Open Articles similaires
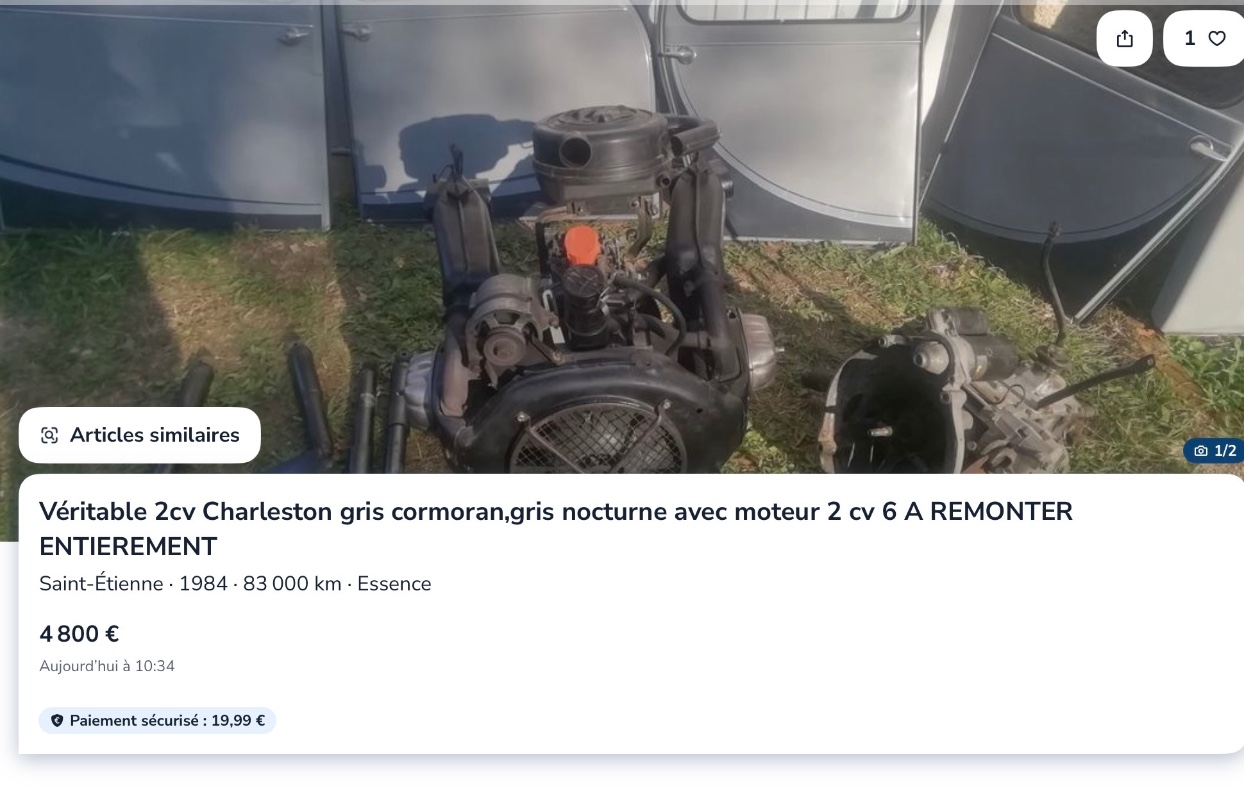 140,435
